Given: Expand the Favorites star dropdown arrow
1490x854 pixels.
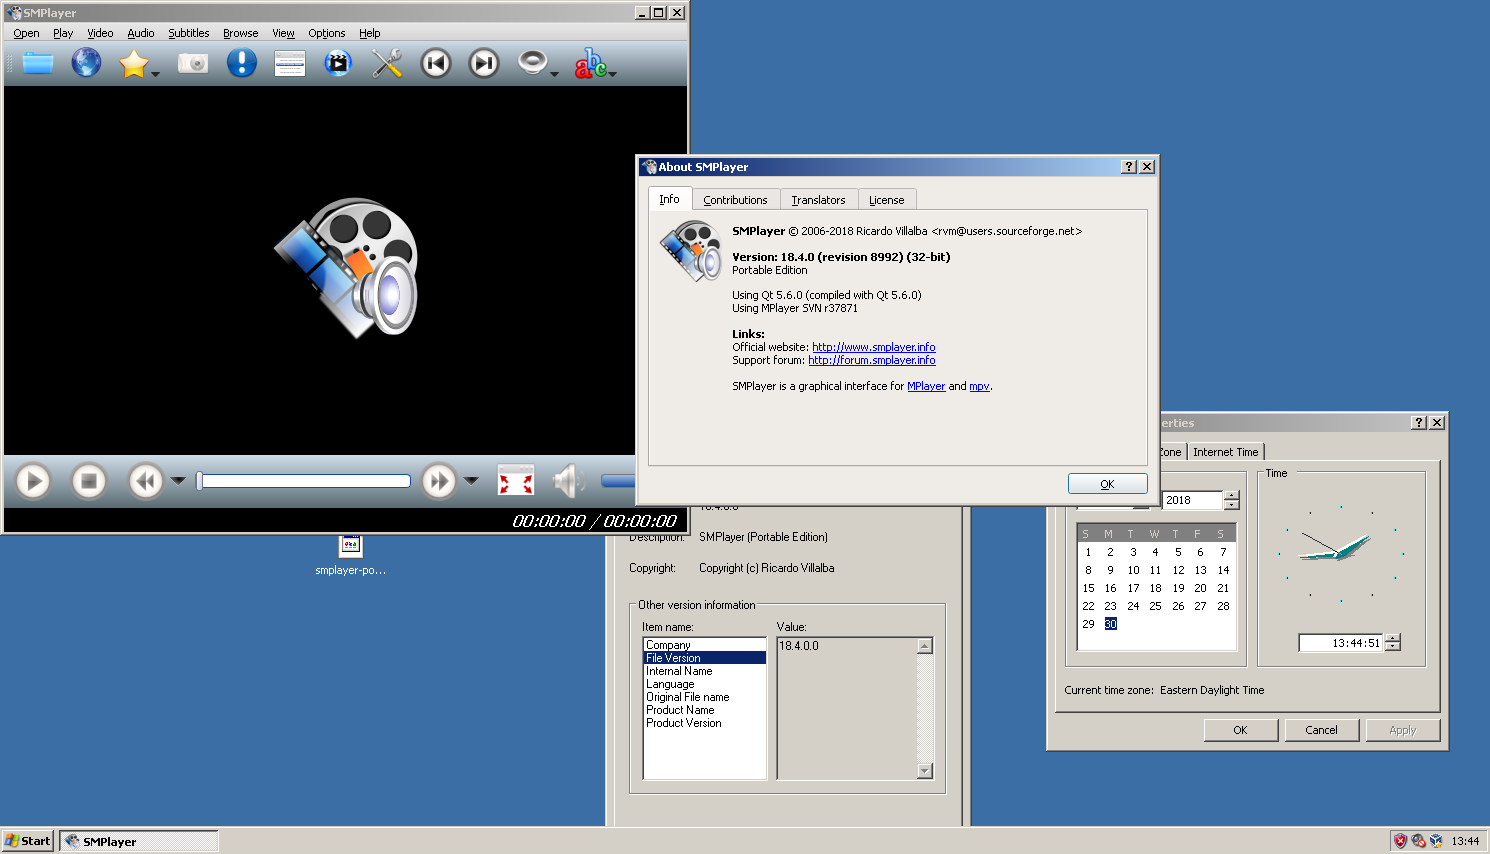Looking at the screenshot, I should coord(155,74).
